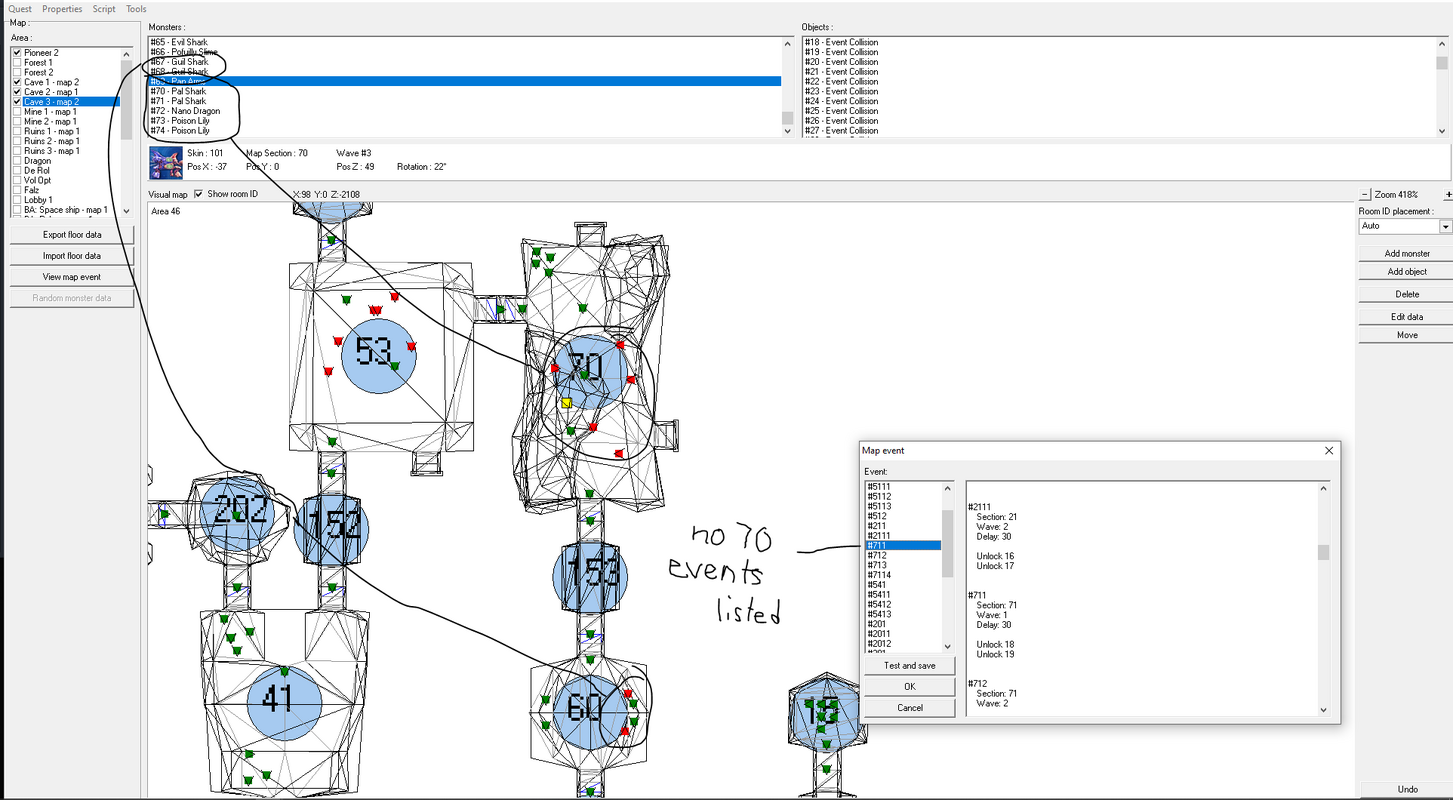
Task: Click room 53 ID circle
Action: (379, 355)
